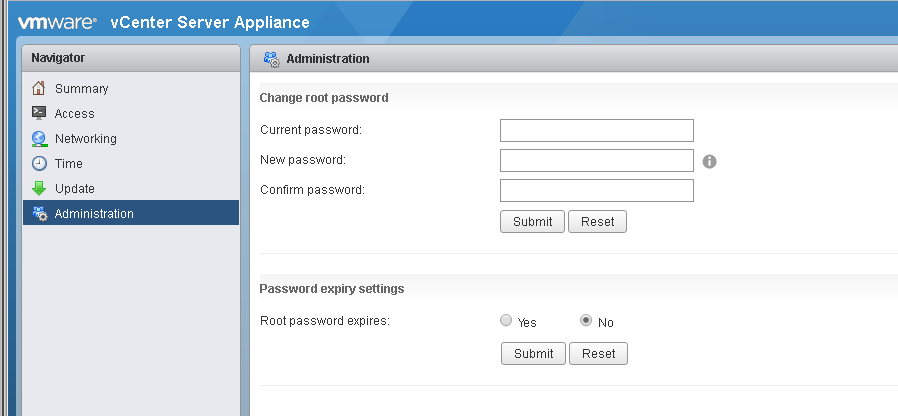The height and width of the screenshot is (416, 898).
Task: Submit the root password change
Action: click(533, 221)
